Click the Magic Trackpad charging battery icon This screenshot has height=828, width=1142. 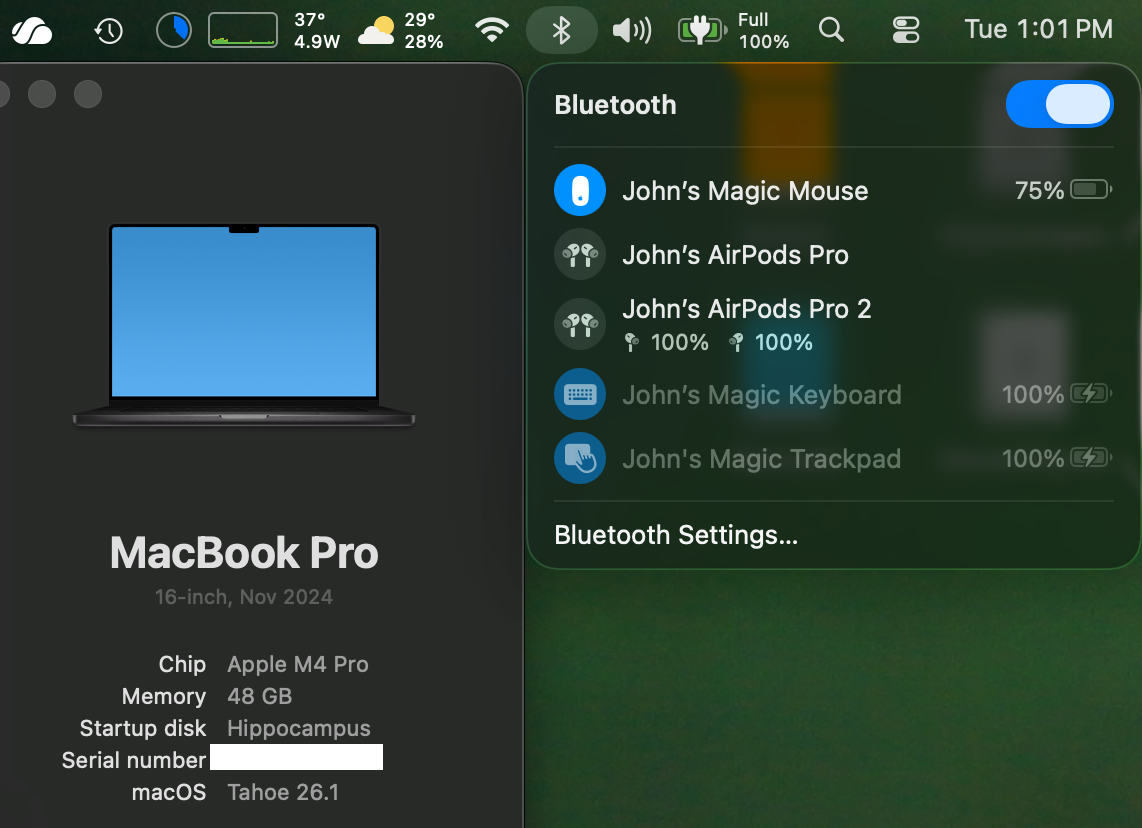(x=1091, y=458)
